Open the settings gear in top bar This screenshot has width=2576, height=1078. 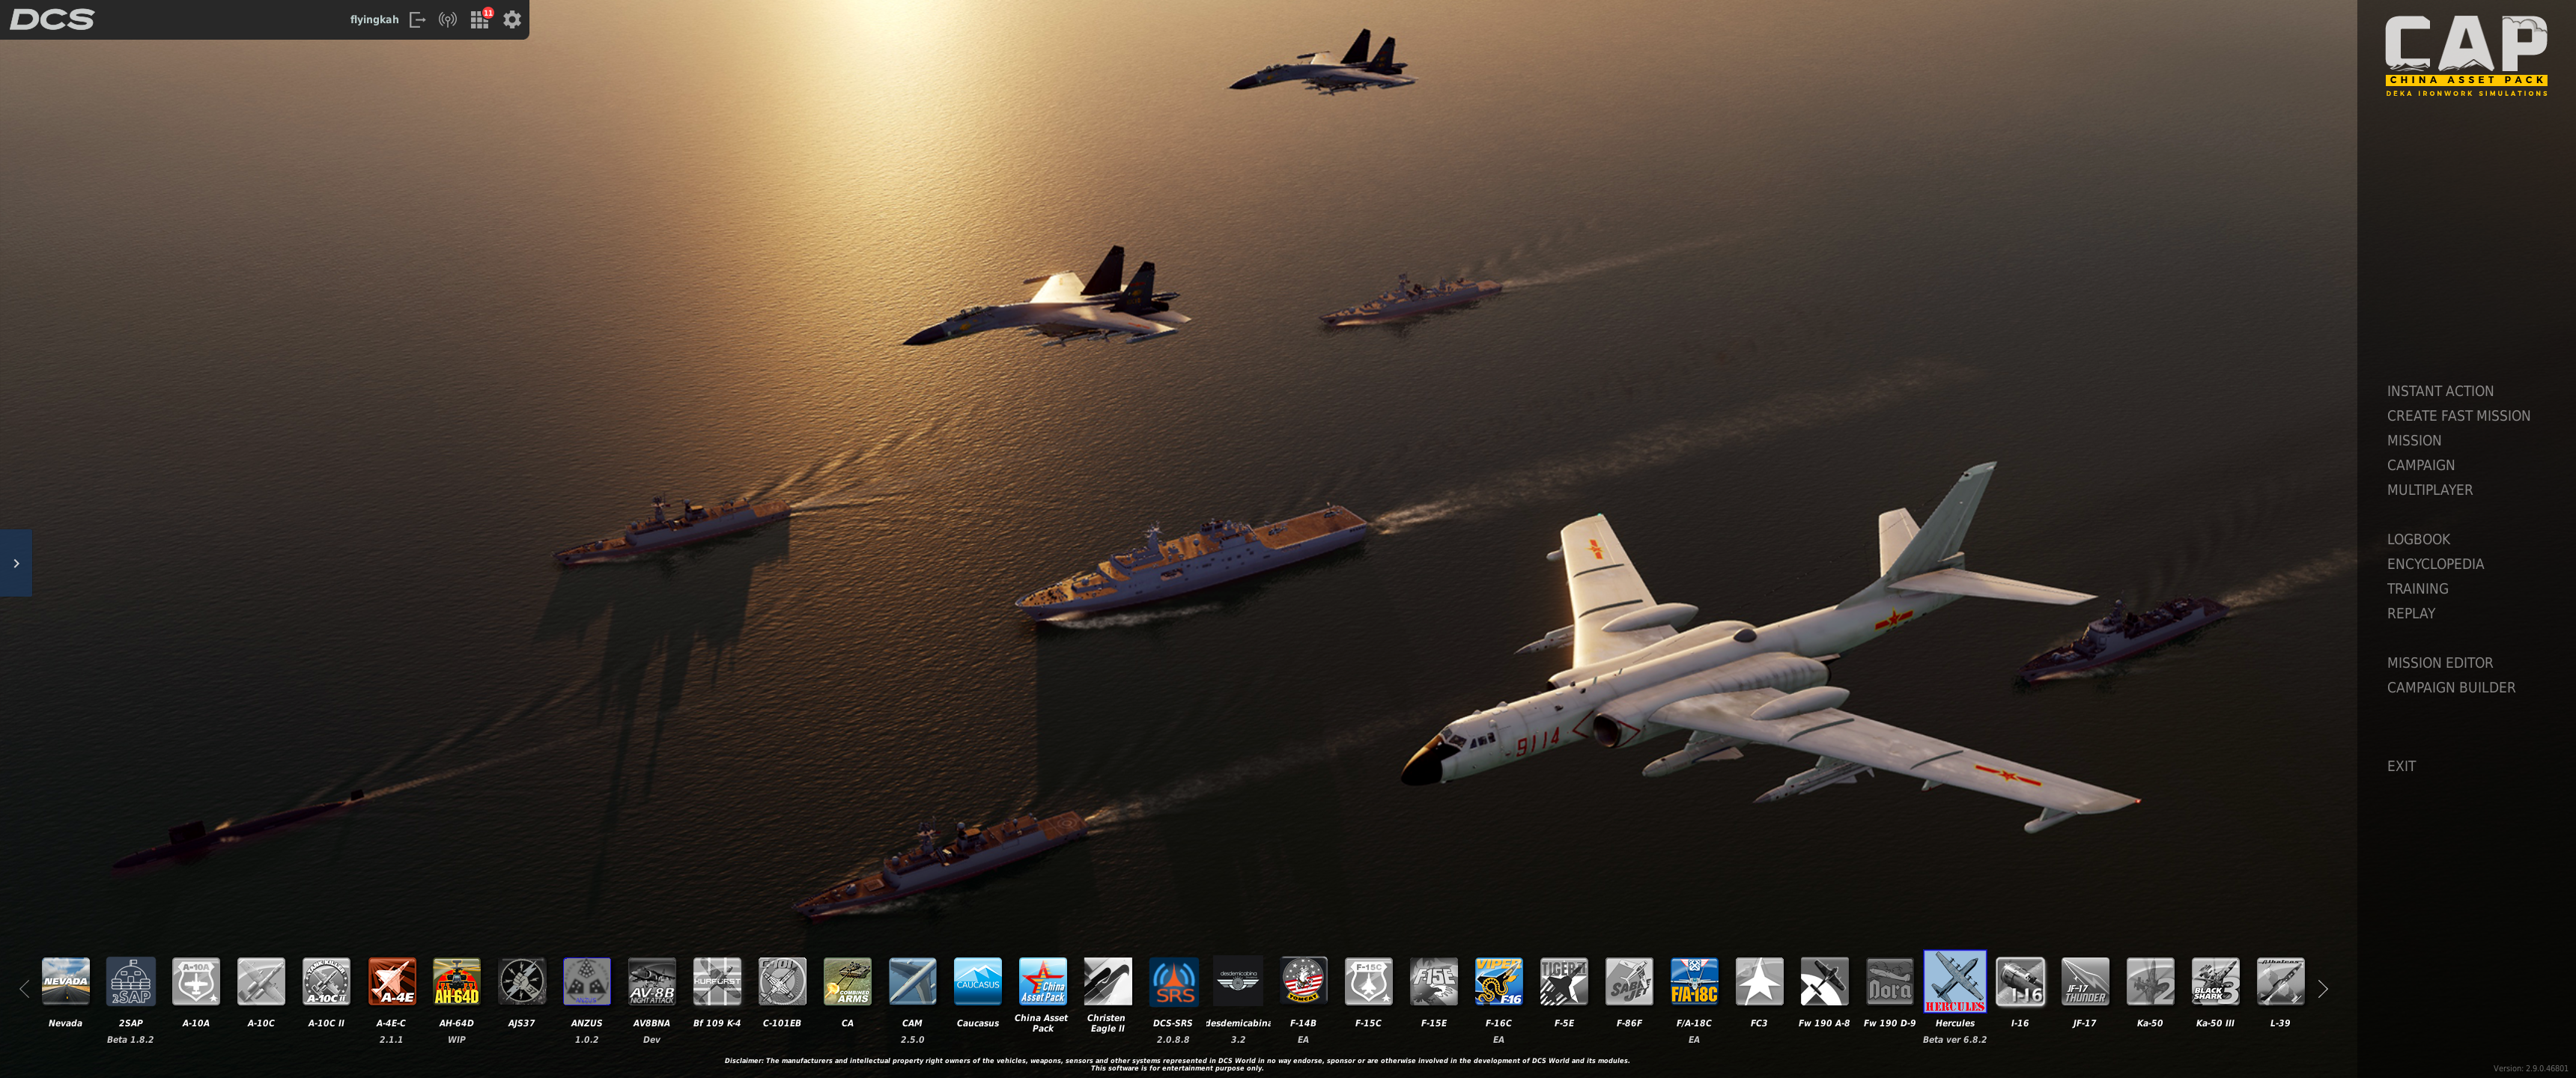[512, 20]
